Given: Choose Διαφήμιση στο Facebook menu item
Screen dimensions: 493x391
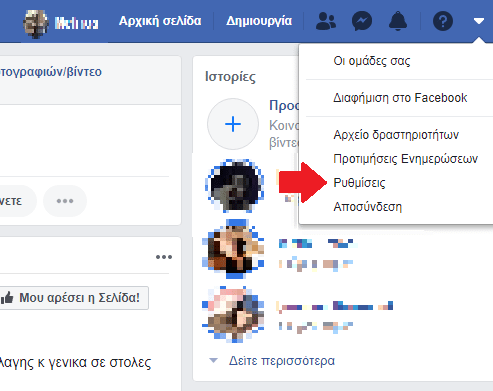Looking at the screenshot, I should point(400,98).
